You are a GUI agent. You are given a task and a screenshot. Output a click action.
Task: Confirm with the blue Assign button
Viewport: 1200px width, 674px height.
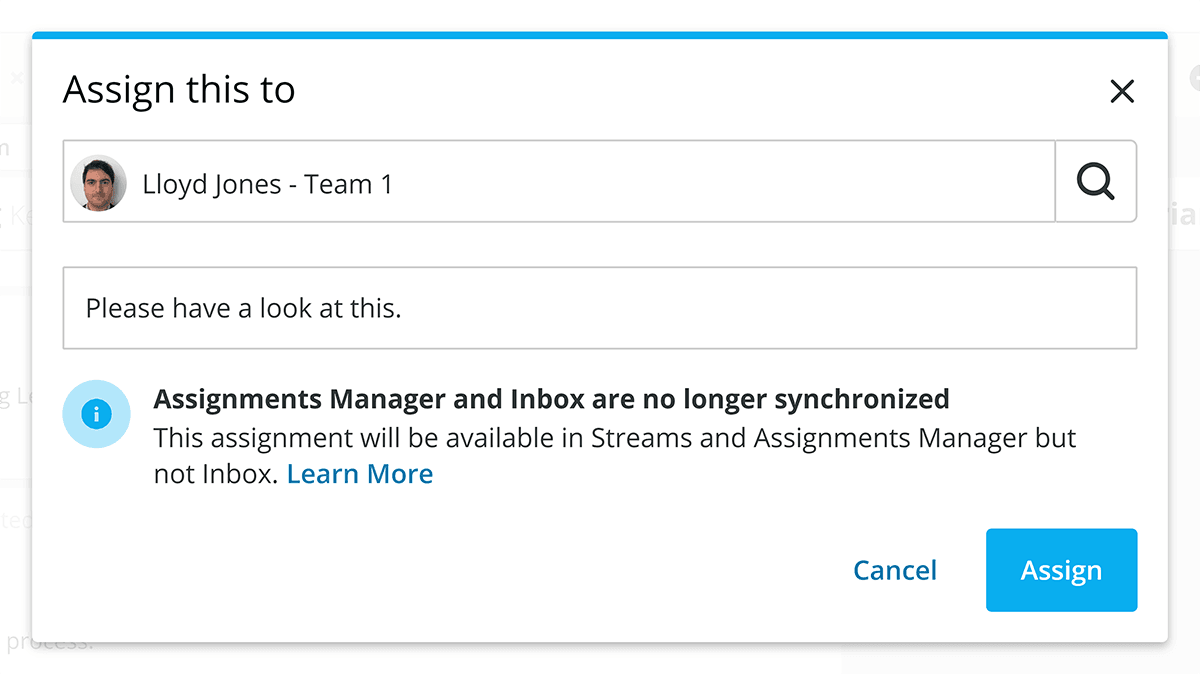click(x=1062, y=570)
